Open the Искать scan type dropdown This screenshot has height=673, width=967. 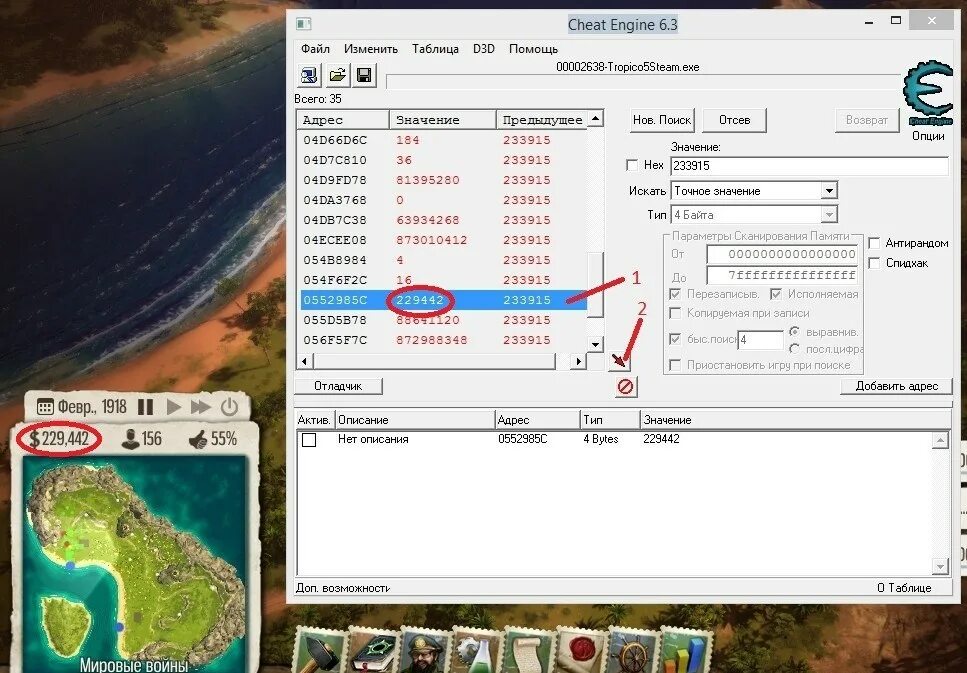coord(829,191)
